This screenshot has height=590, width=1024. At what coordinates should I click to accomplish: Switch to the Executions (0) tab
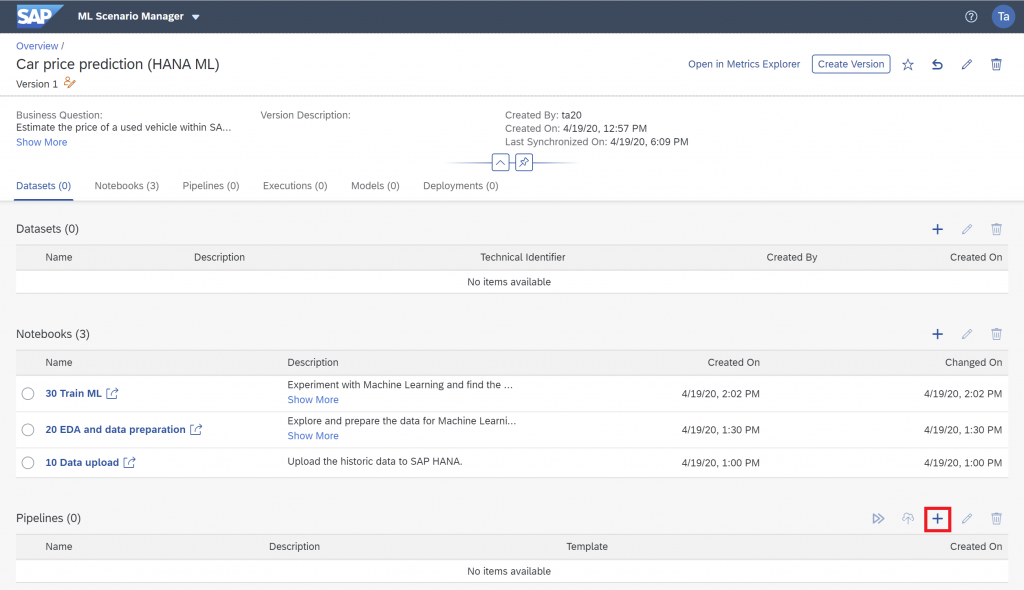click(295, 186)
